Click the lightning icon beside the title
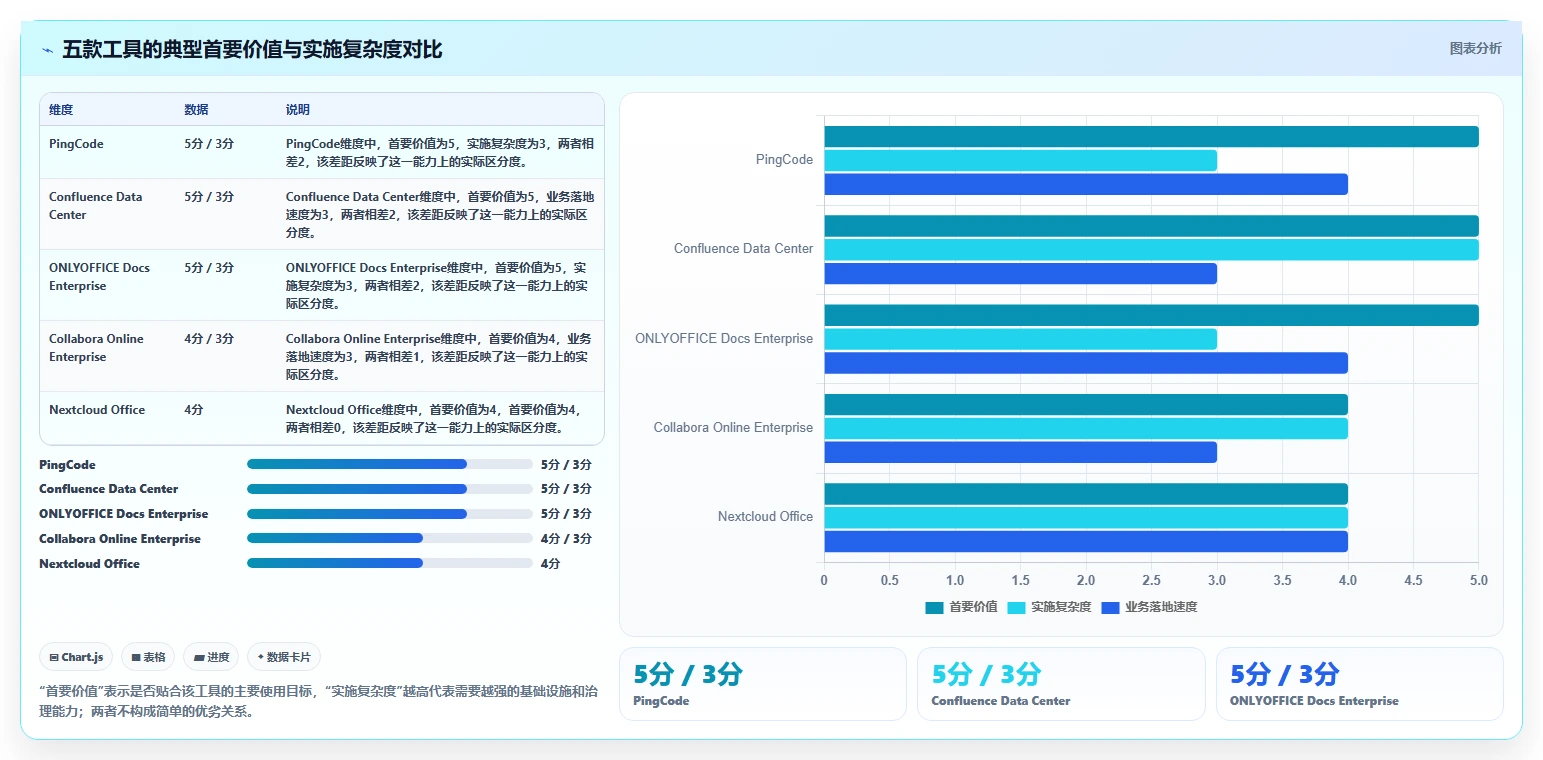The height and width of the screenshot is (760, 1543). [47, 50]
